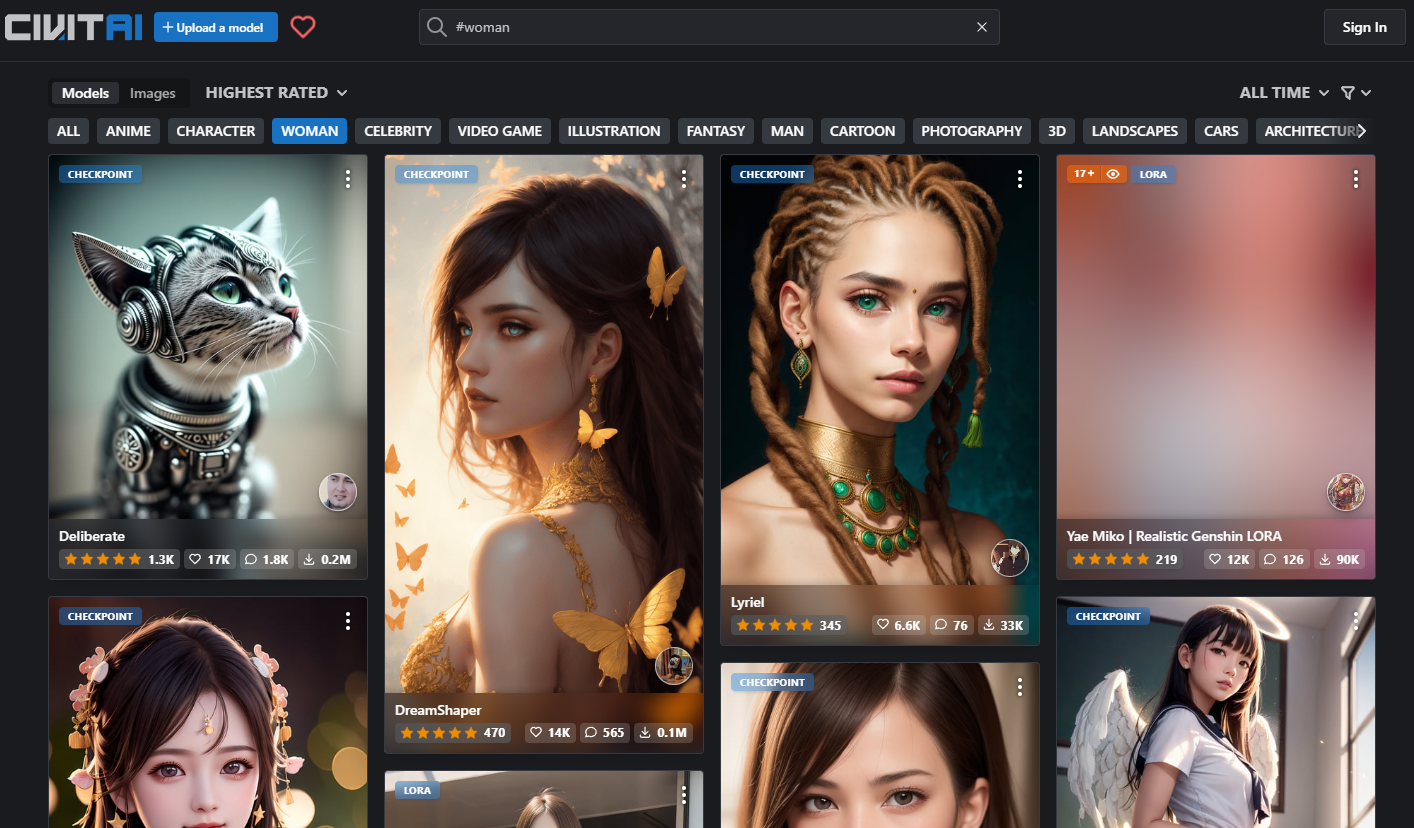
Task: Click the Sign In button
Action: tap(1365, 27)
